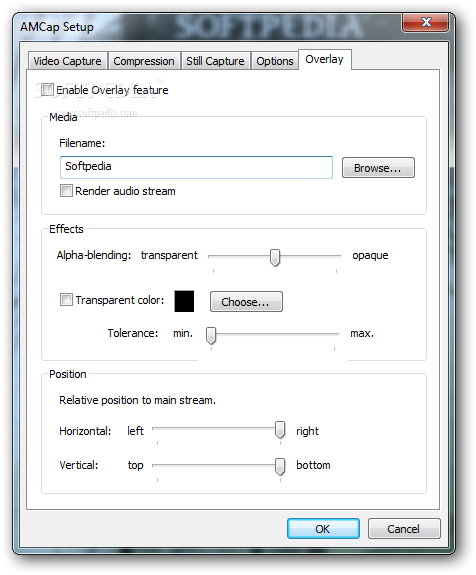Screen dimensions: 476x575
Task: Click Browse to pick a media file
Action: [378, 168]
